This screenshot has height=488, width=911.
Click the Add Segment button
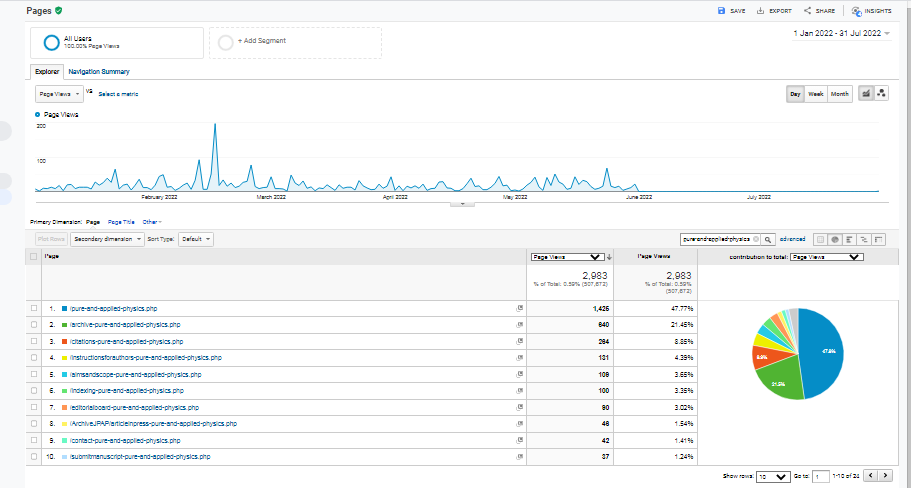point(261,42)
